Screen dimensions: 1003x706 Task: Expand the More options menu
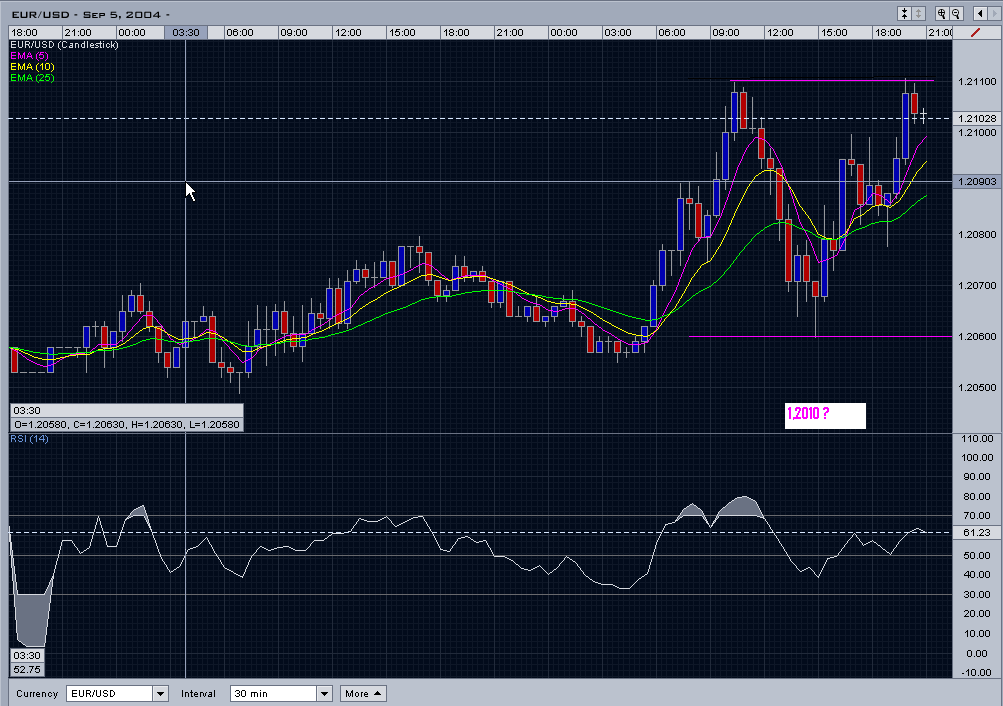362,692
